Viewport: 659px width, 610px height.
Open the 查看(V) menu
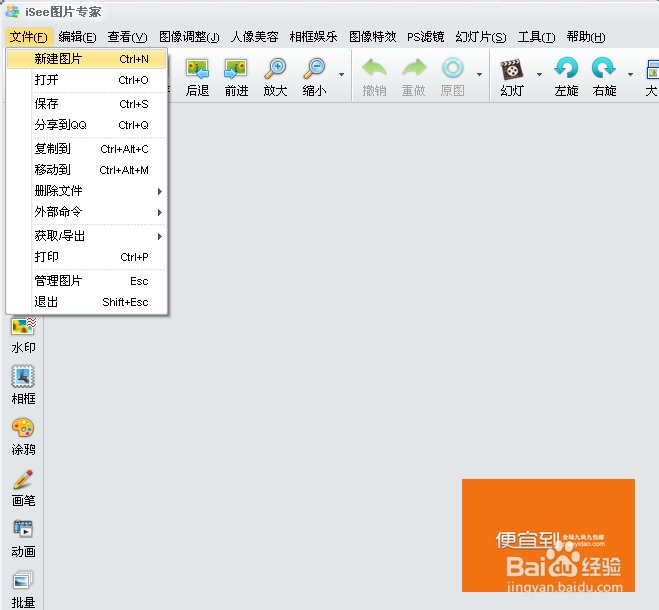point(127,37)
